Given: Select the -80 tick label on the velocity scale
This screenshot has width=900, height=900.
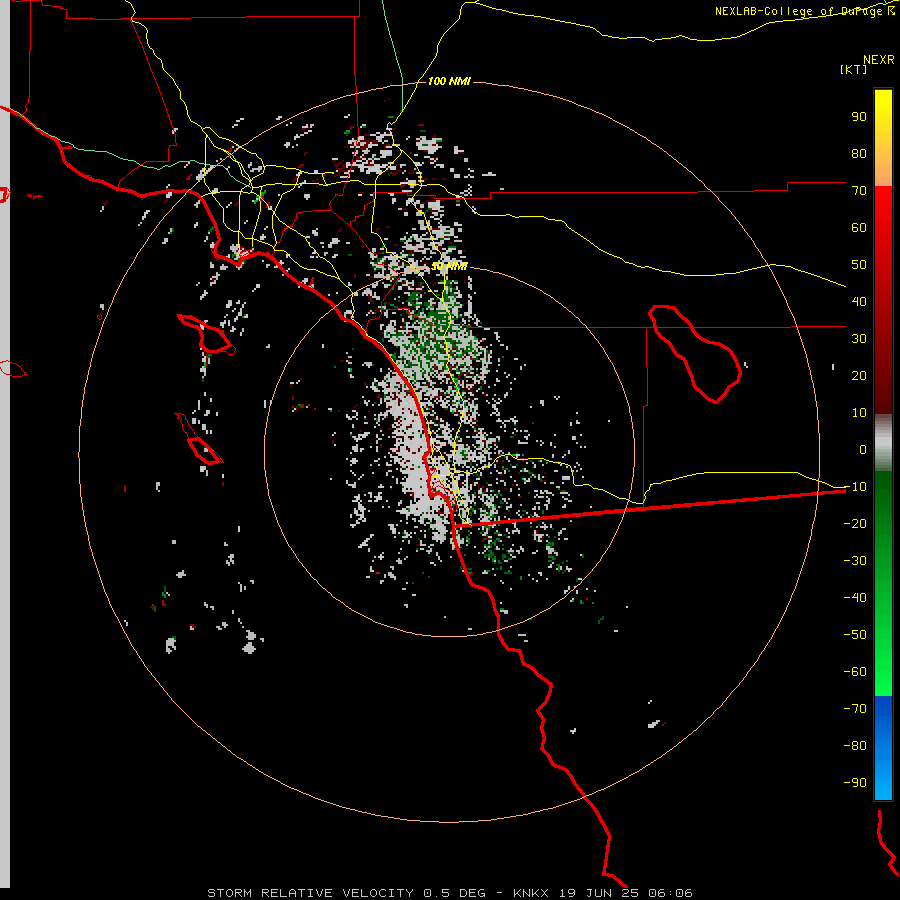Looking at the screenshot, I should point(855,746).
